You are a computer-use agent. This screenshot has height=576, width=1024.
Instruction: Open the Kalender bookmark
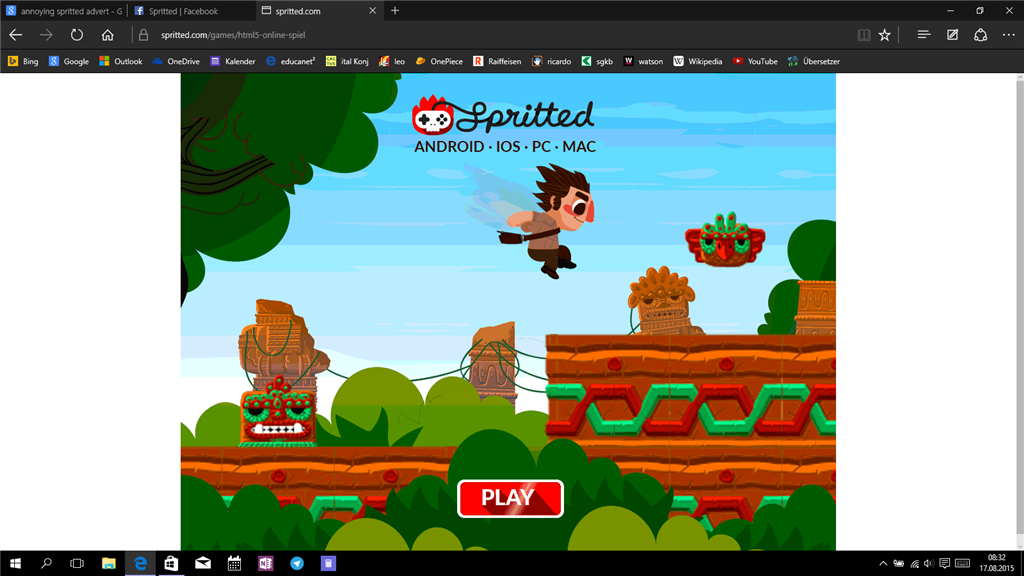232,61
